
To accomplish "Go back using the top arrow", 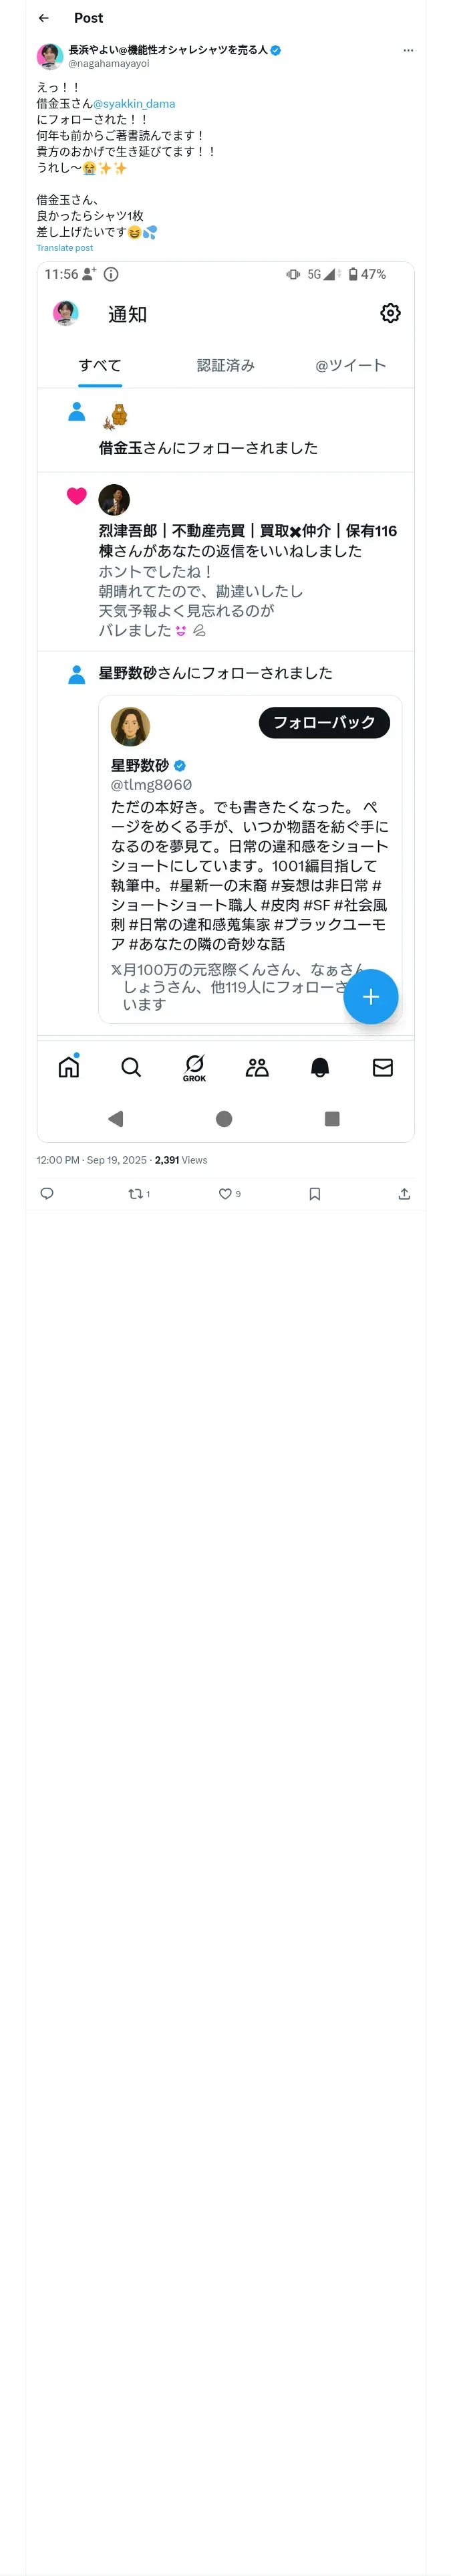I will click(43, 18).
